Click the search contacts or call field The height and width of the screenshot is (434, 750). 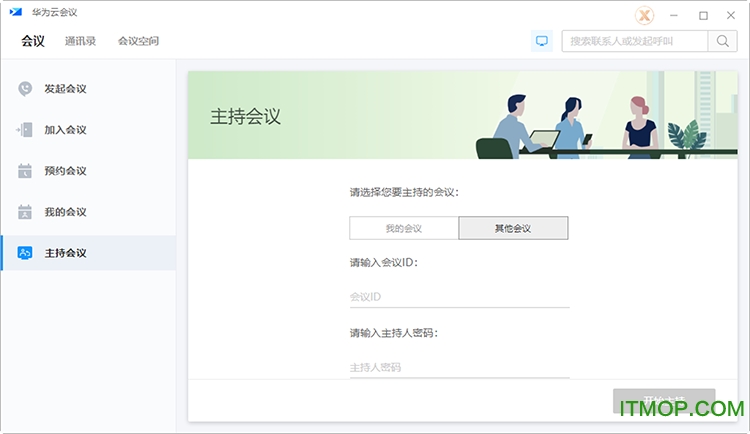[634, 41]
